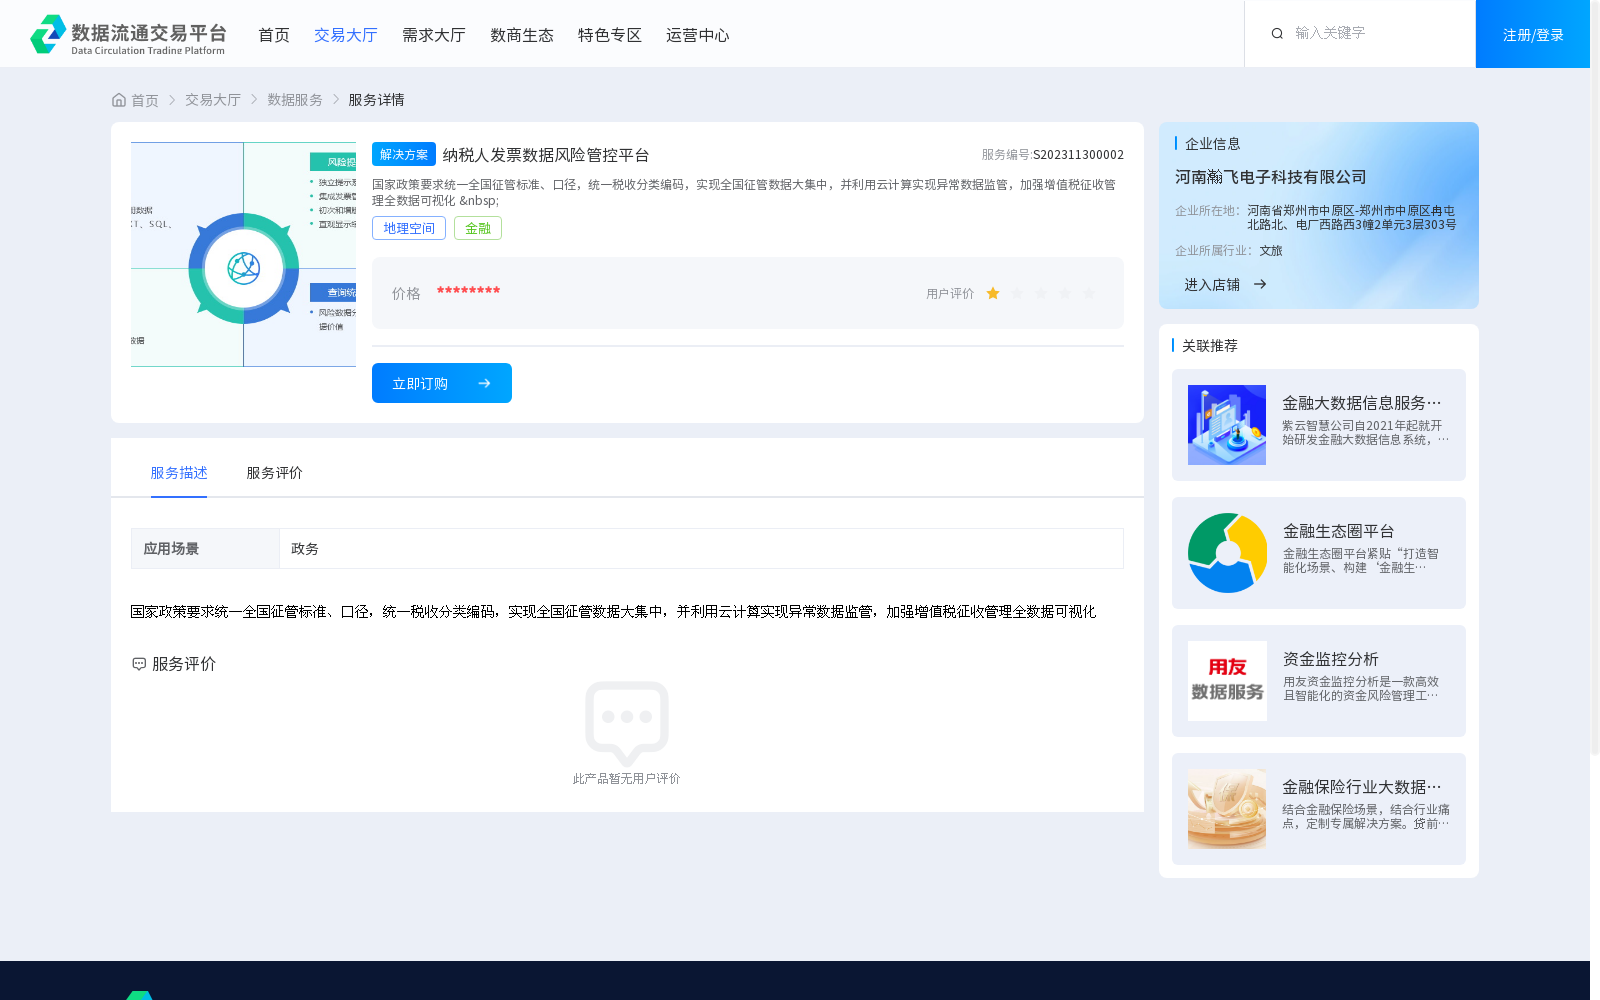This screenshot has width=1600, height=1000.
Task: Click the comment icon beside 服务评价 heading
Action: coord(139,664)
